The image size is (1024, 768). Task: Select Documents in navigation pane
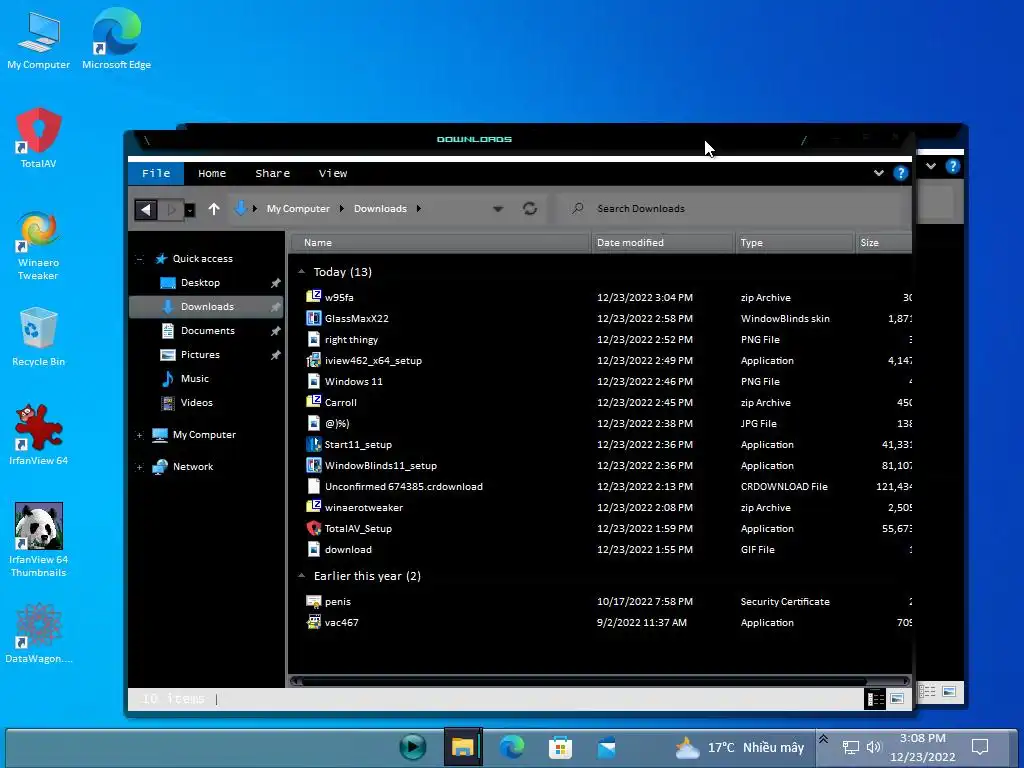click(x=206, y=330)
